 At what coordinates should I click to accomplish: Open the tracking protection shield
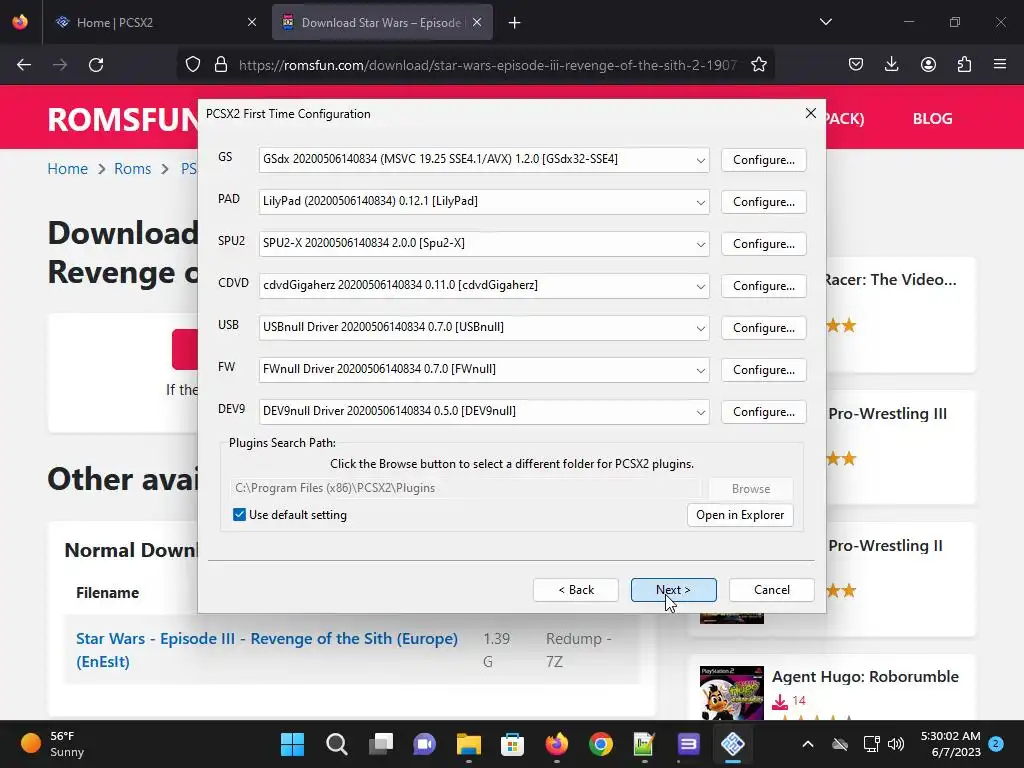(193, 65)
